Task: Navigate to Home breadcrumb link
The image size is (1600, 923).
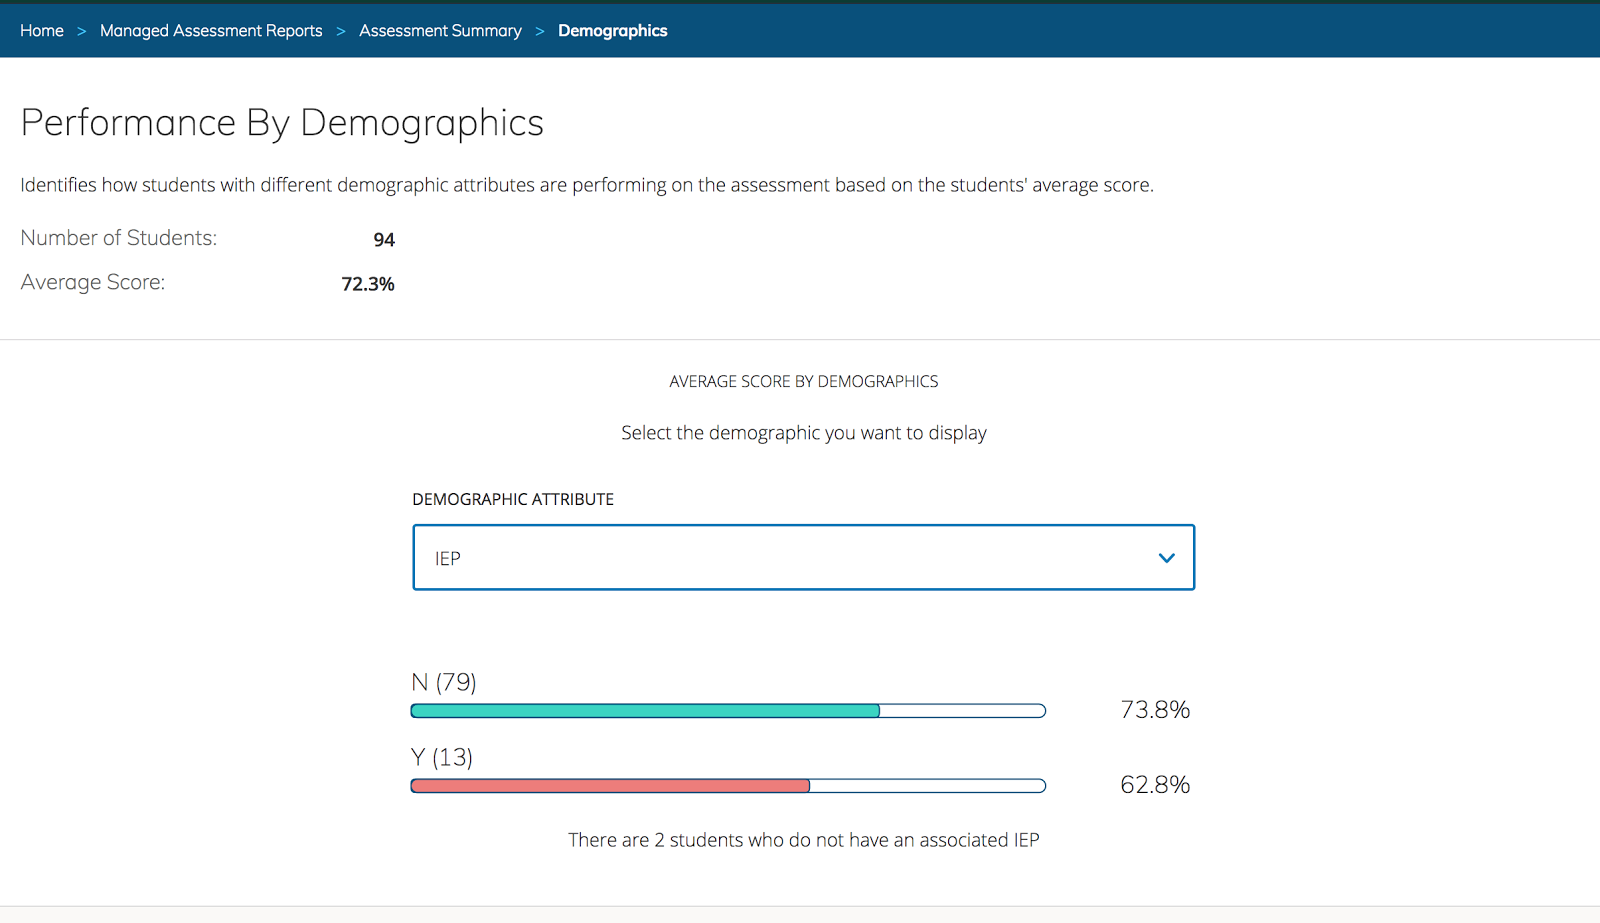Action: (41, 30)
